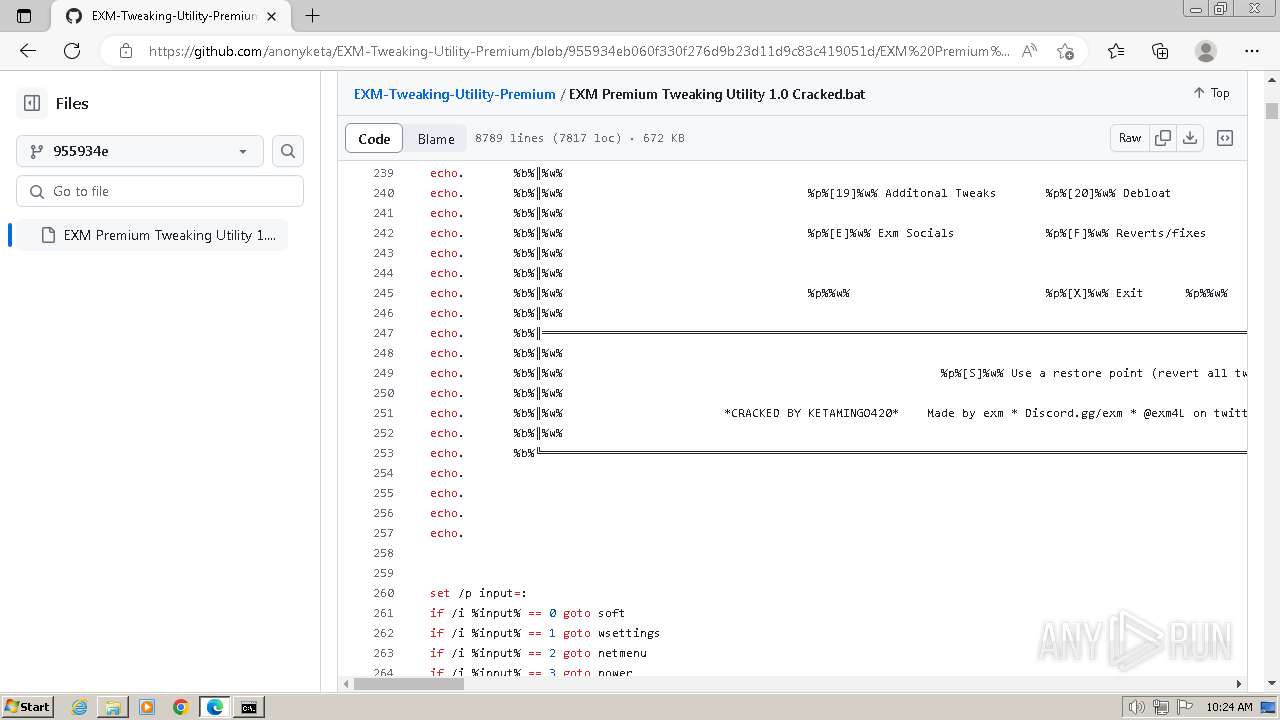Click line number 260
Viewport: 1280px width, 720px height.
[x=383, y=593]
